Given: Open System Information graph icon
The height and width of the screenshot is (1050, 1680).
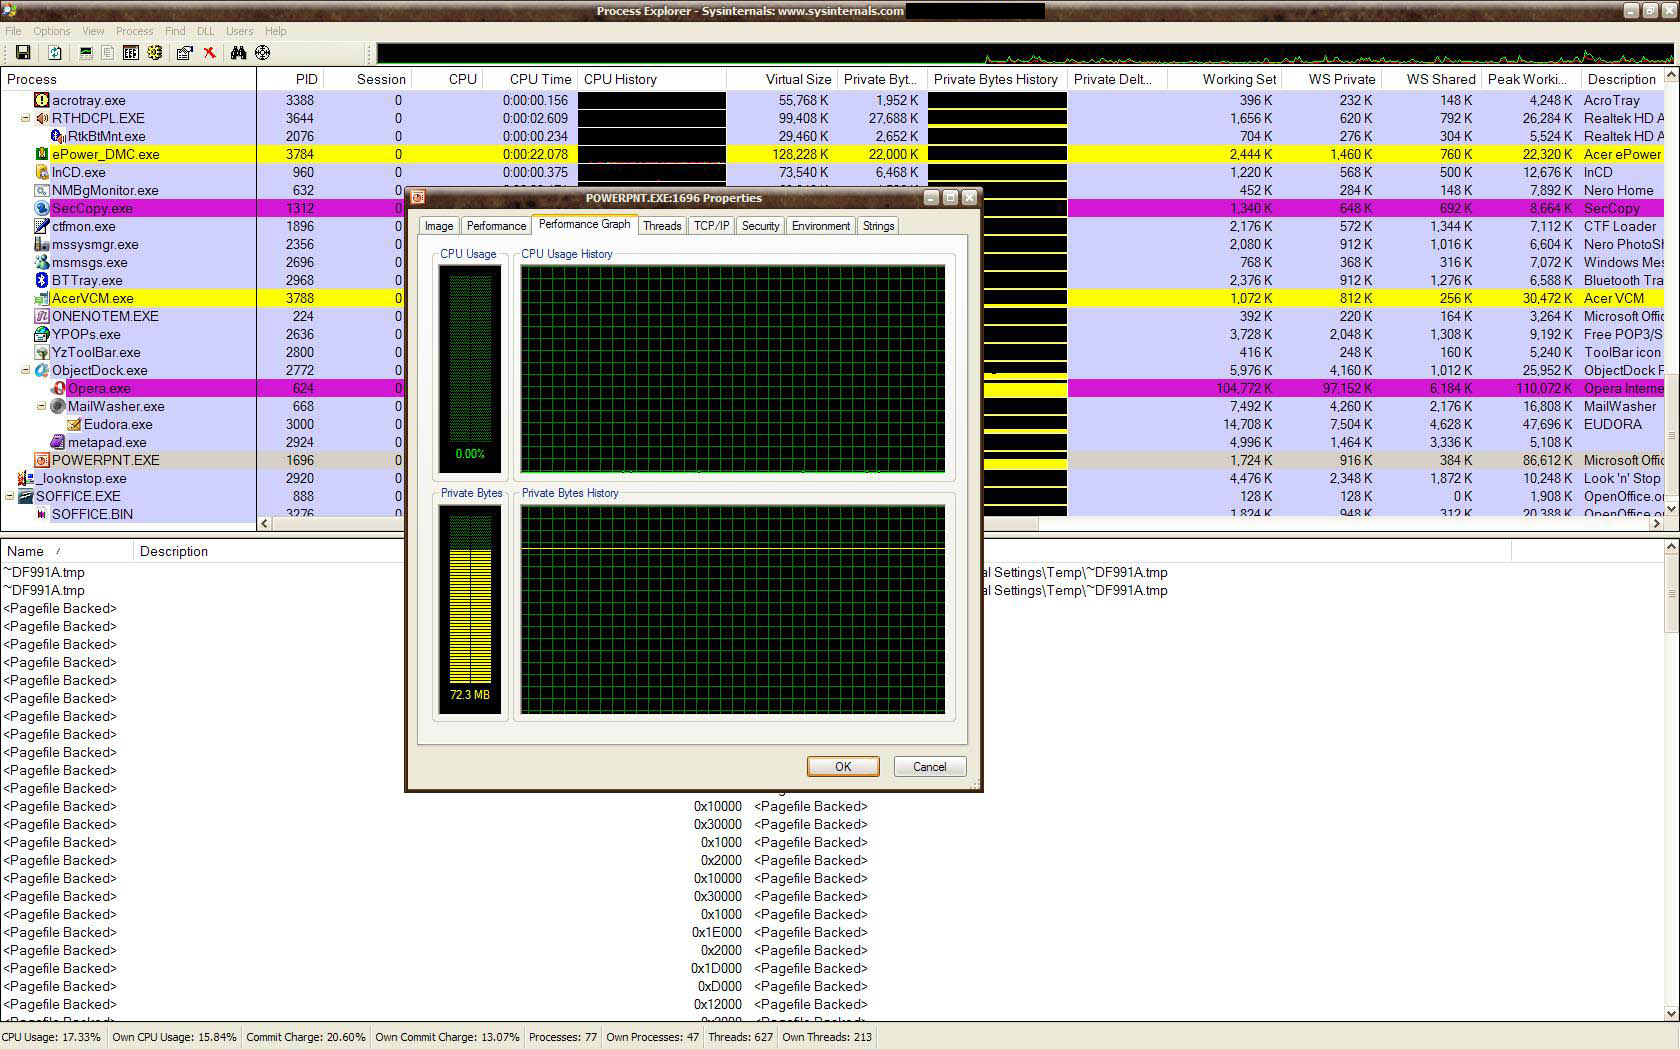Looking at the screenshot, I should [86, 53].
